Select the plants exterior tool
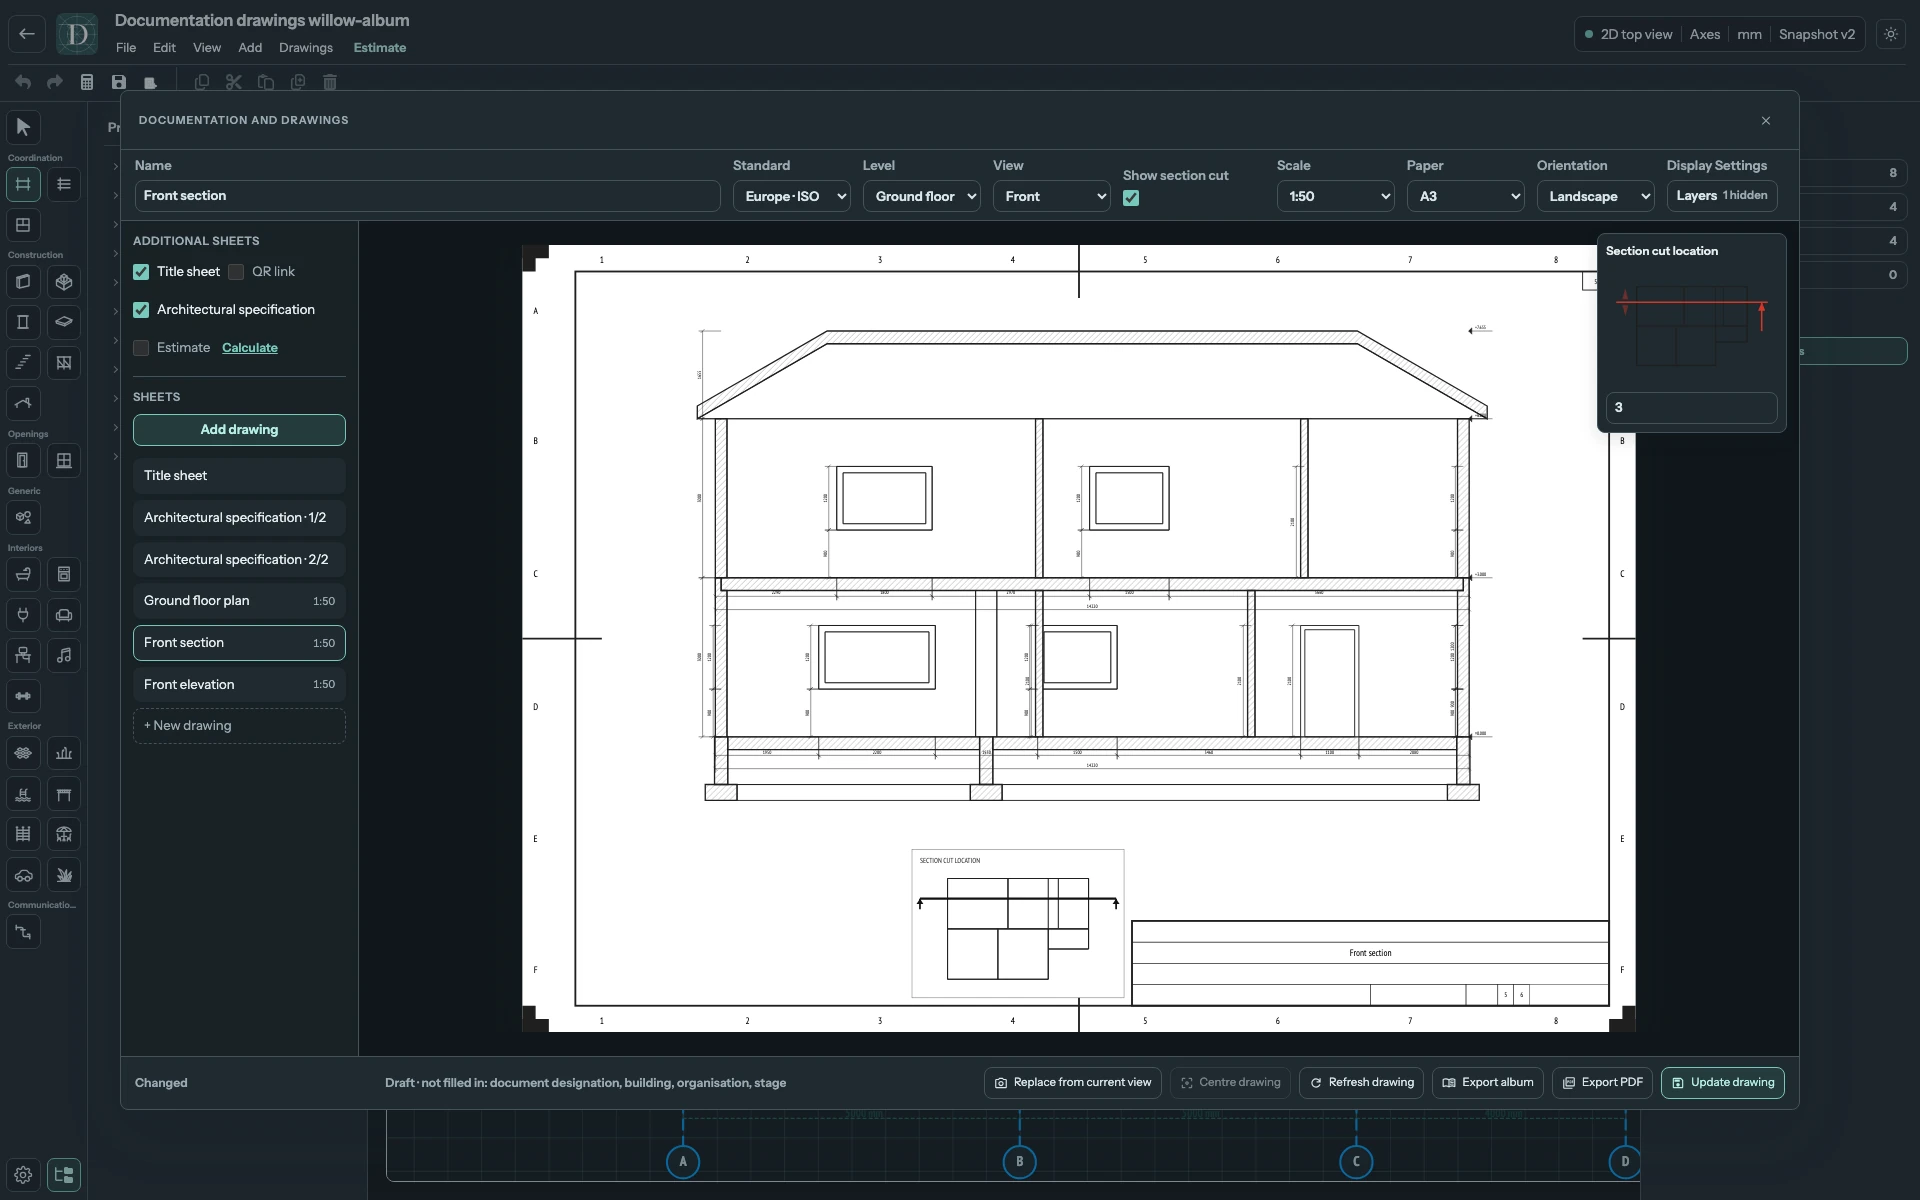This screenshot has height=1200, width=1920. pyautogui.click(x=64, y=875)
